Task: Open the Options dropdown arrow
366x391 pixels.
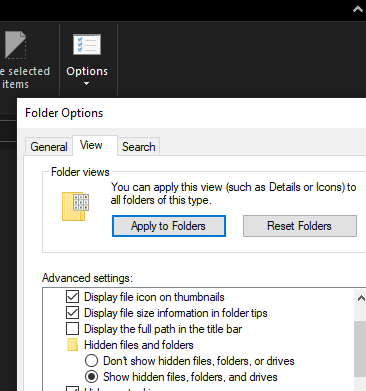Action: click(x=87, y=84)
